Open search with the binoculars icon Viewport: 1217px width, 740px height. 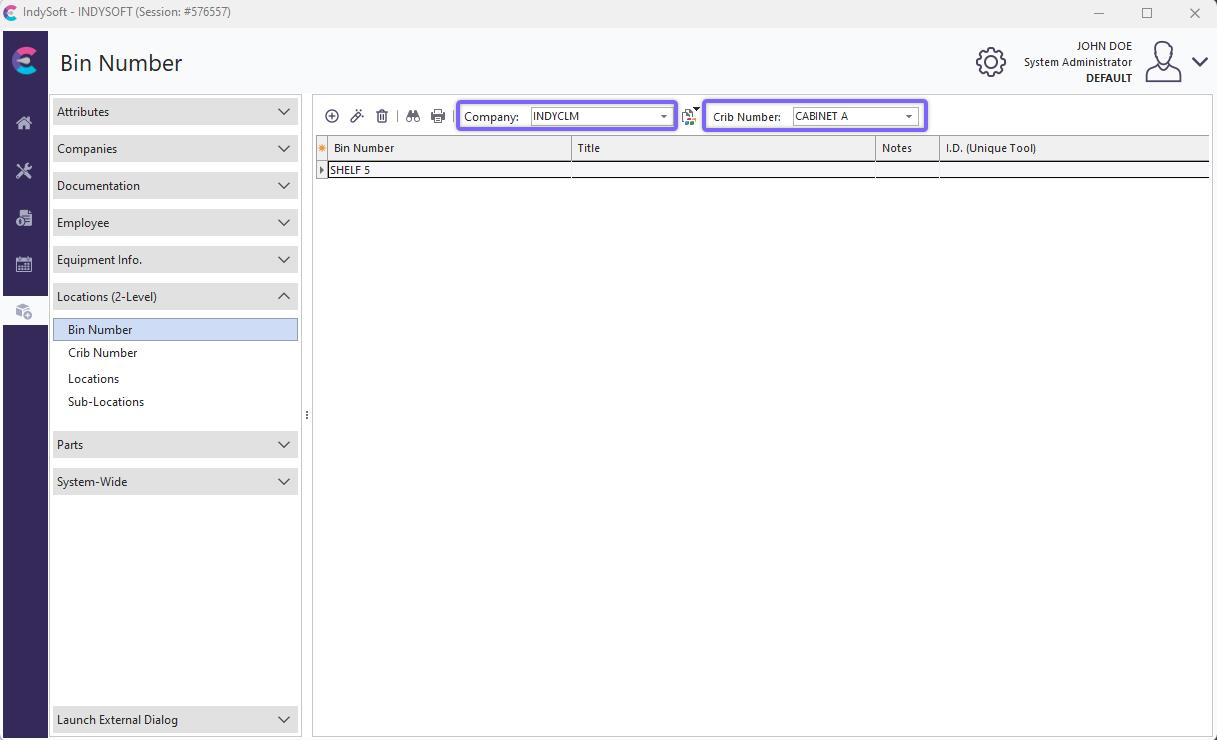413,116
